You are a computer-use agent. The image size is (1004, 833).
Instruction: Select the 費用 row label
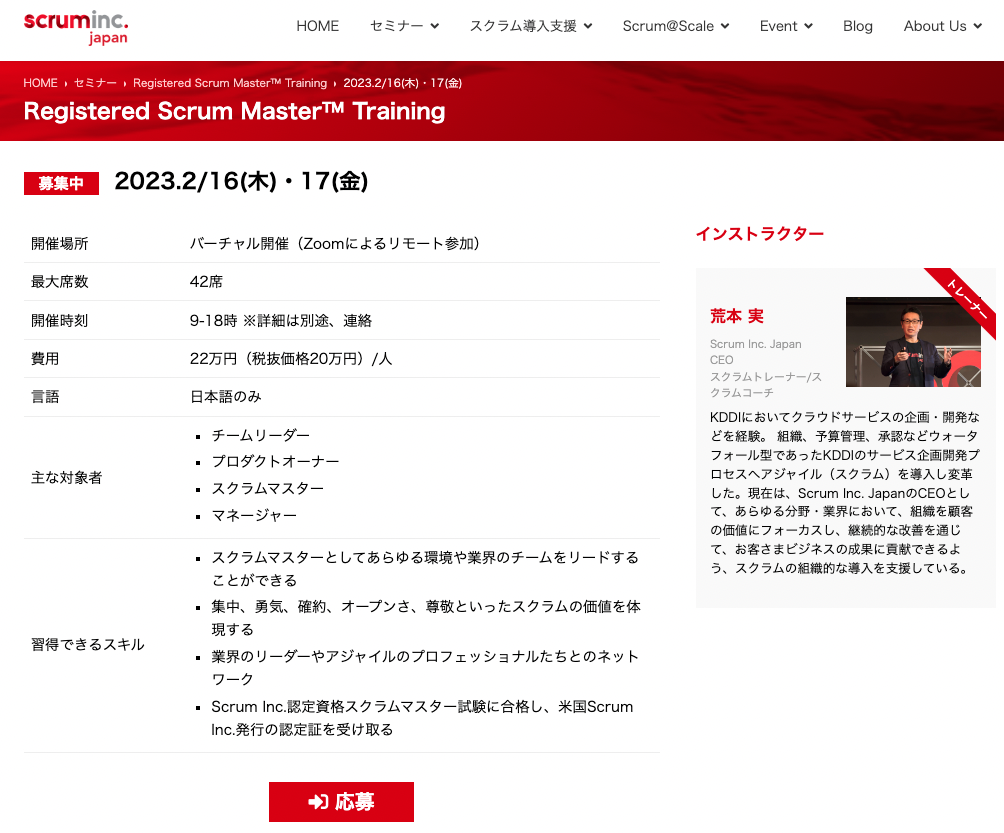pos(45,359)
